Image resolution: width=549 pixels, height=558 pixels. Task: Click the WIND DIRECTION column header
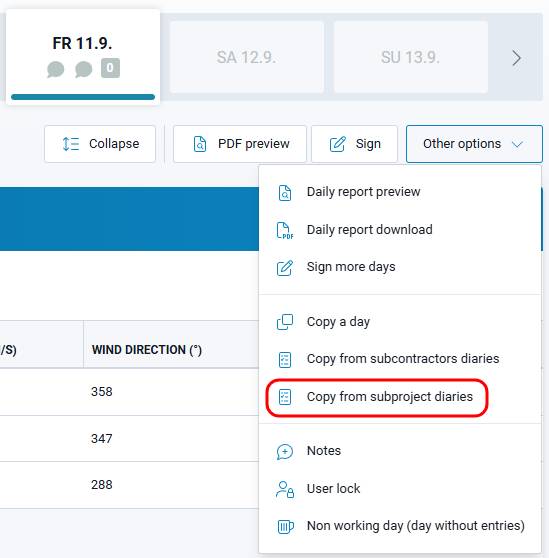[x=147, y=350]
